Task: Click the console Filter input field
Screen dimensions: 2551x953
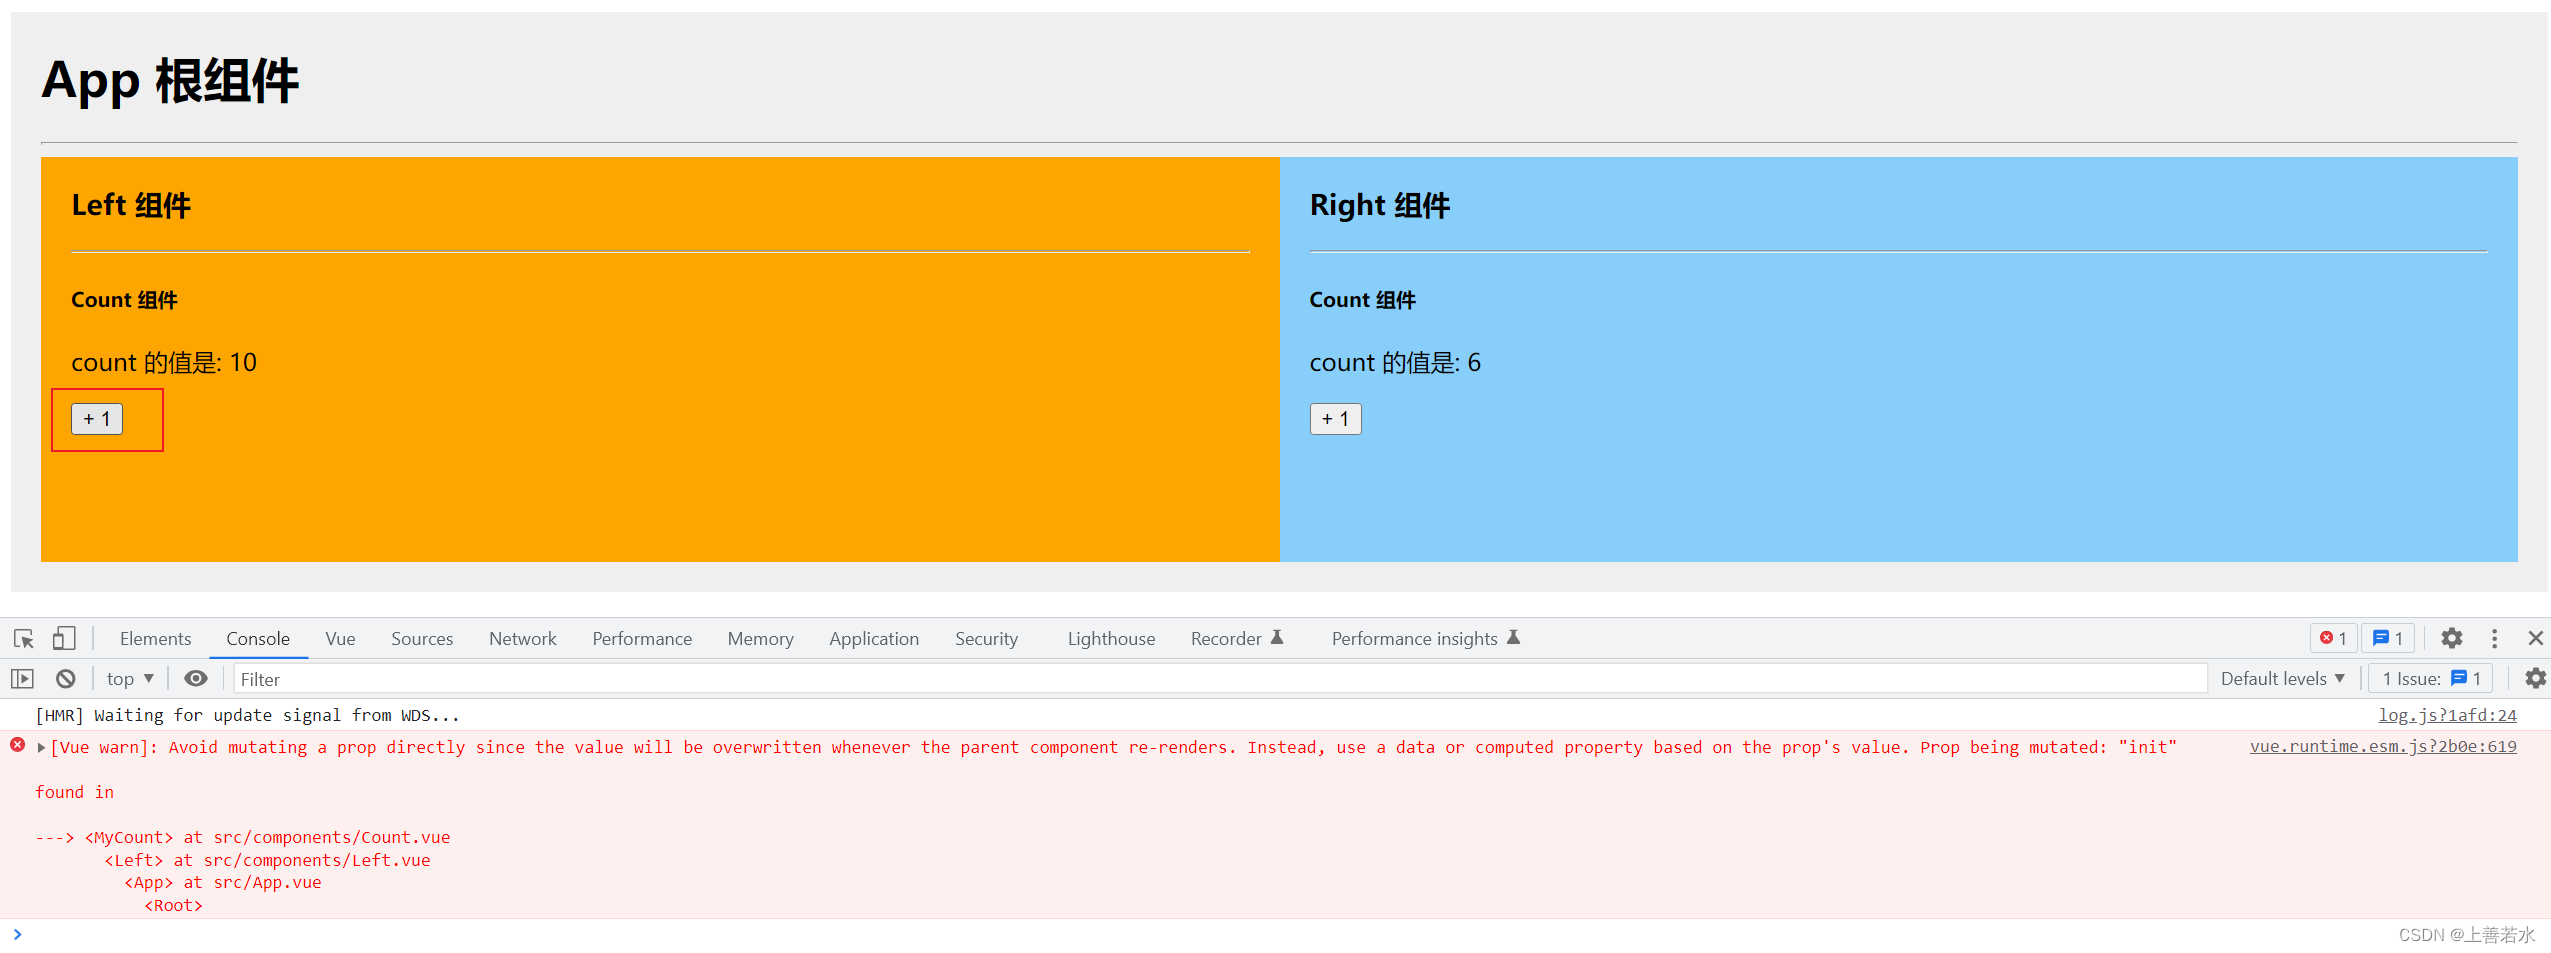Action: click(x=1219, y=679)
